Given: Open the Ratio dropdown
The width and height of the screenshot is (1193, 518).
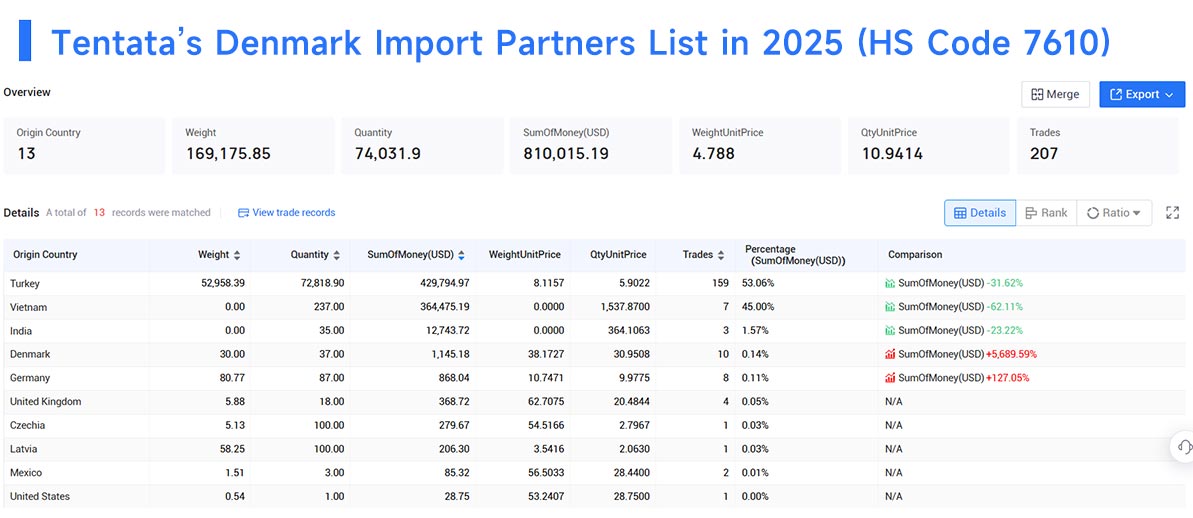Looking at the screenshot, I should pyautogui.click(x=1114, y=213).
